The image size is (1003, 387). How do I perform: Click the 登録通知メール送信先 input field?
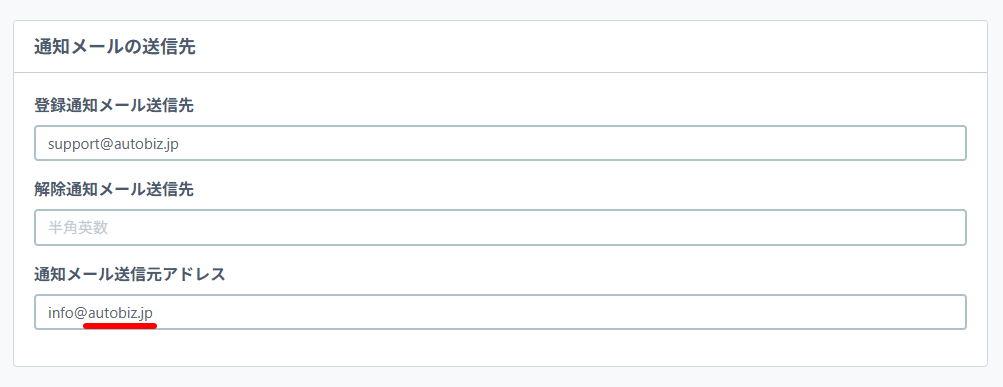tap(500, 143)
